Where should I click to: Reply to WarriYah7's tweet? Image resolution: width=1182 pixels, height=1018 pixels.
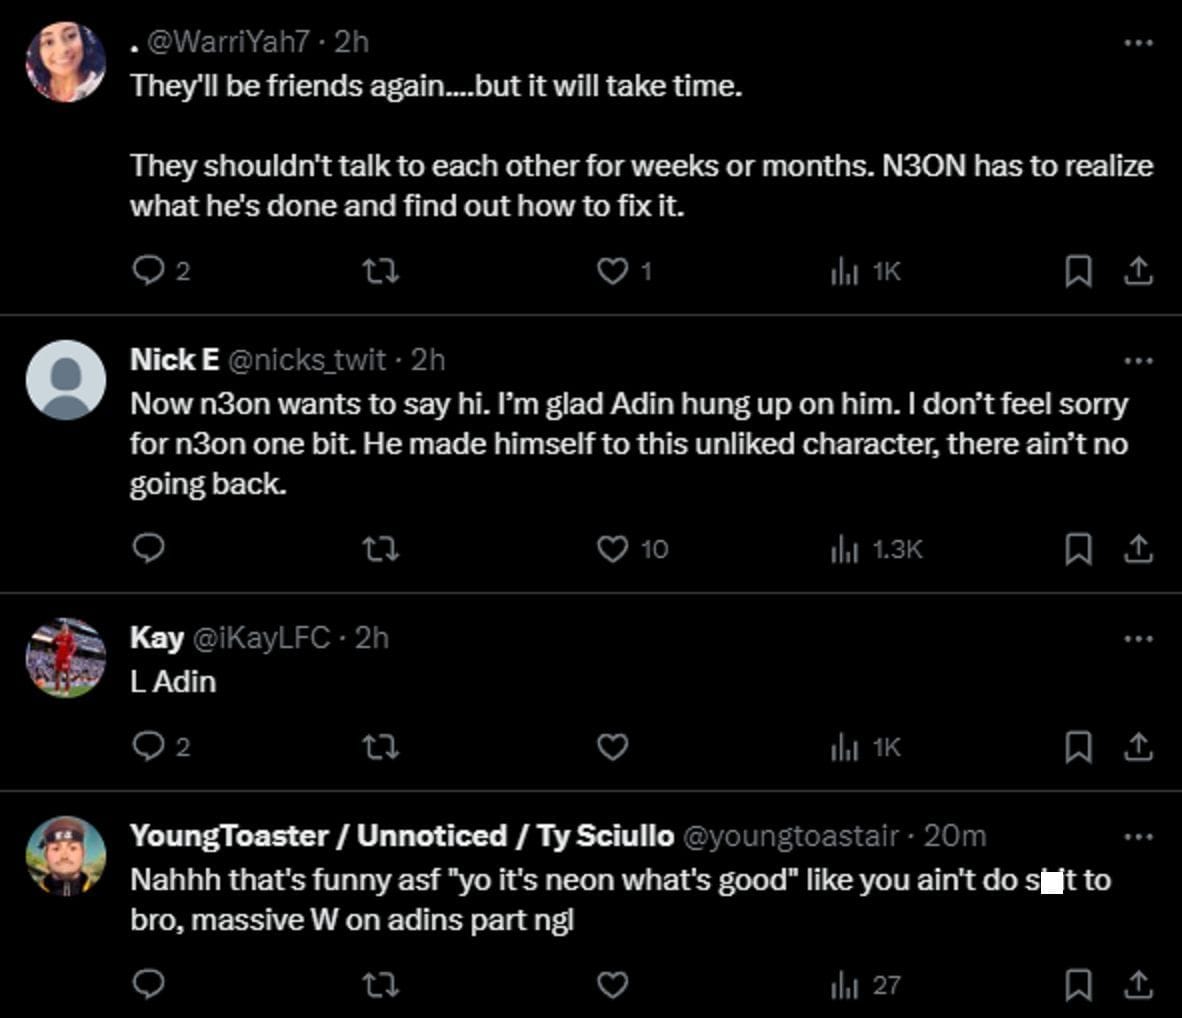pos(149,271)
